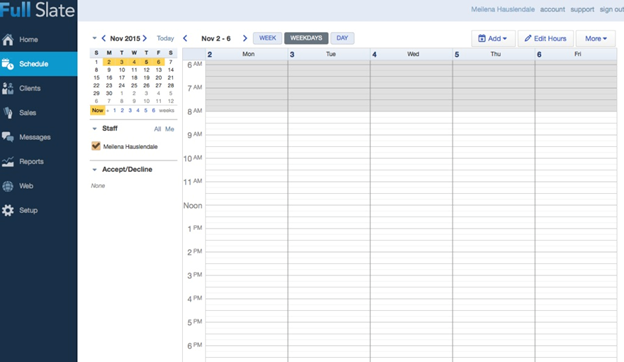The height and width of the screenshot is (362, 624).
Task: Open the Reports menu item
Action: pyautogui.click(x=39, y=162)
